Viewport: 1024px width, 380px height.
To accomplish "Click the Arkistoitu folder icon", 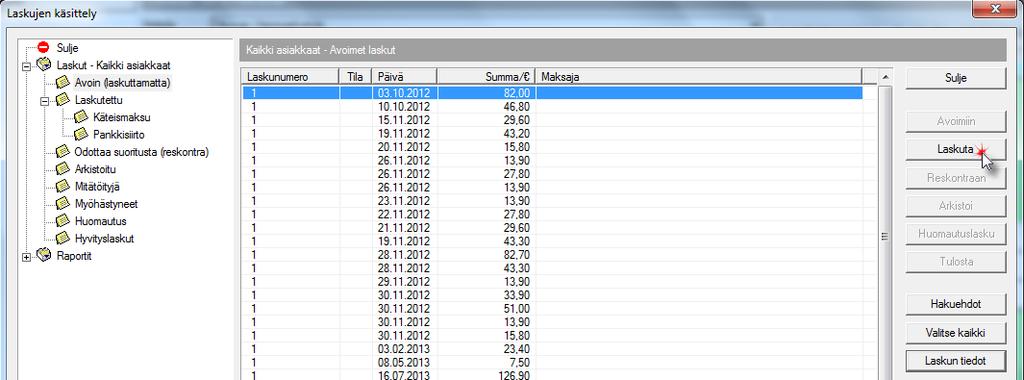I will (63, 168).
